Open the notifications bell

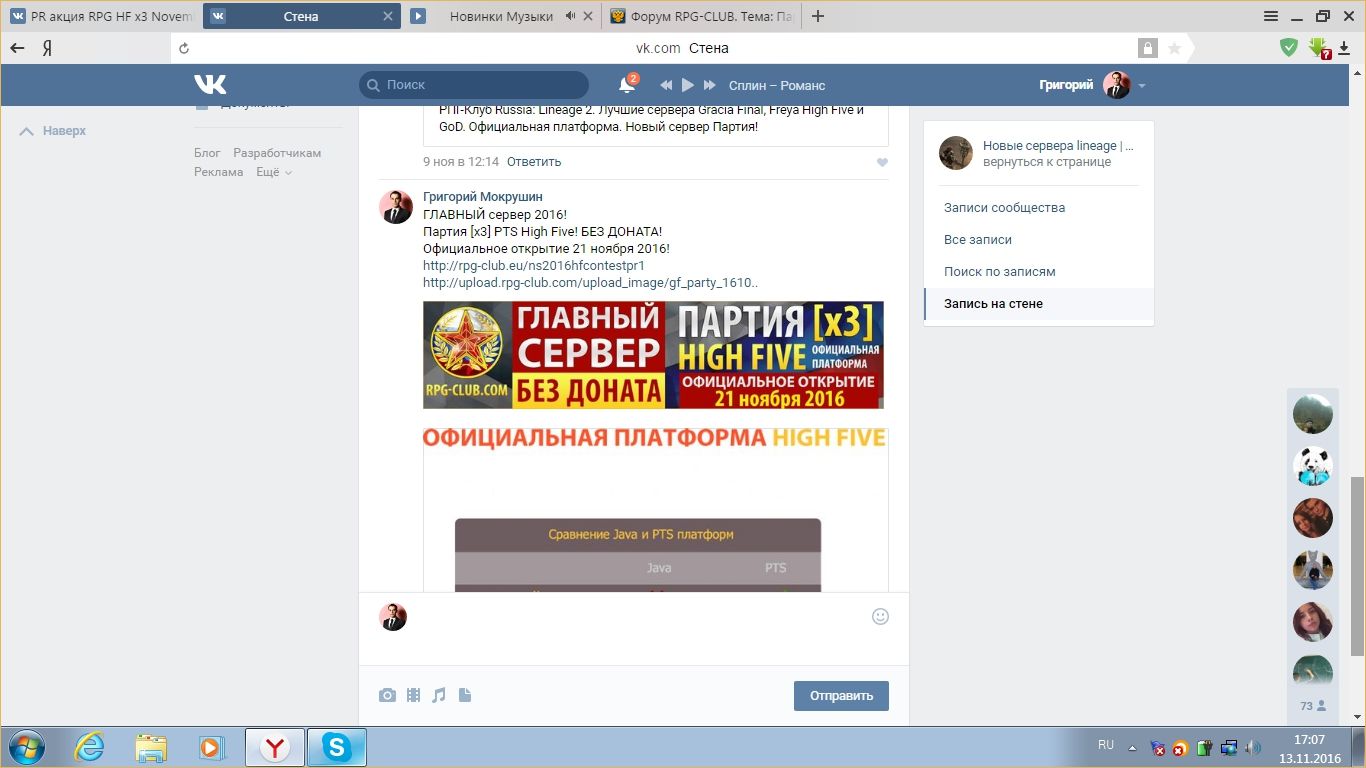[627, 85]
